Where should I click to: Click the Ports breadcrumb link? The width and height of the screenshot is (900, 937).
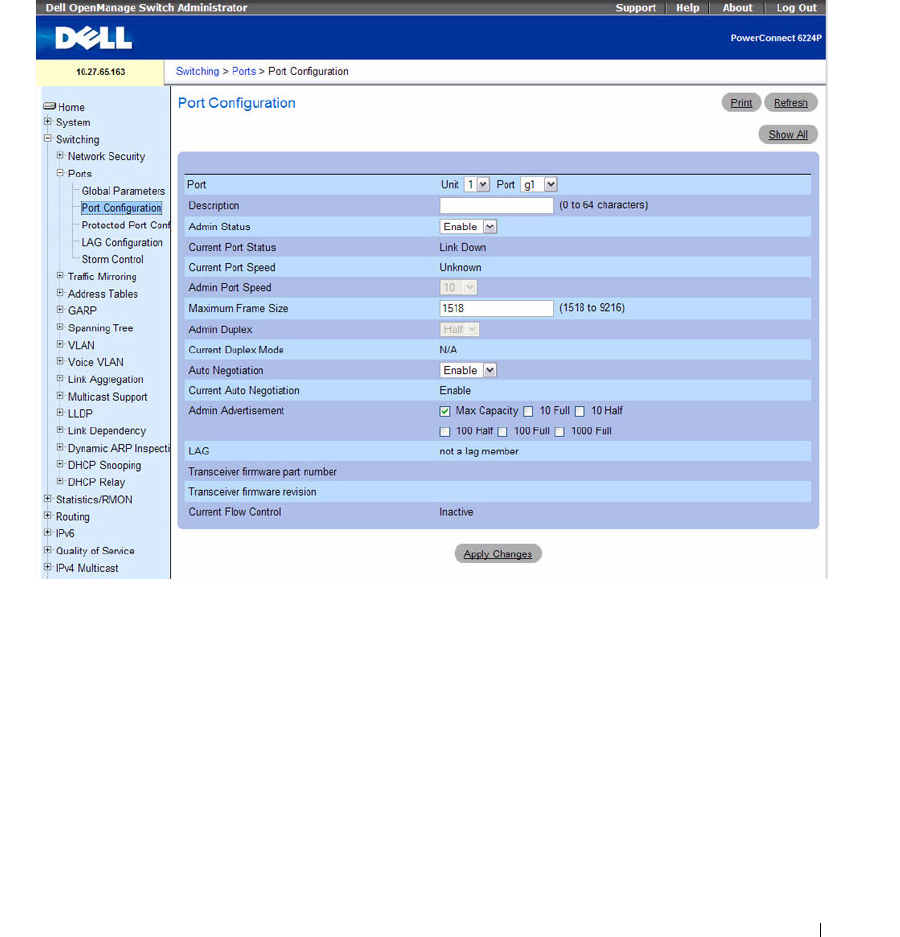[x=244, y=71]
